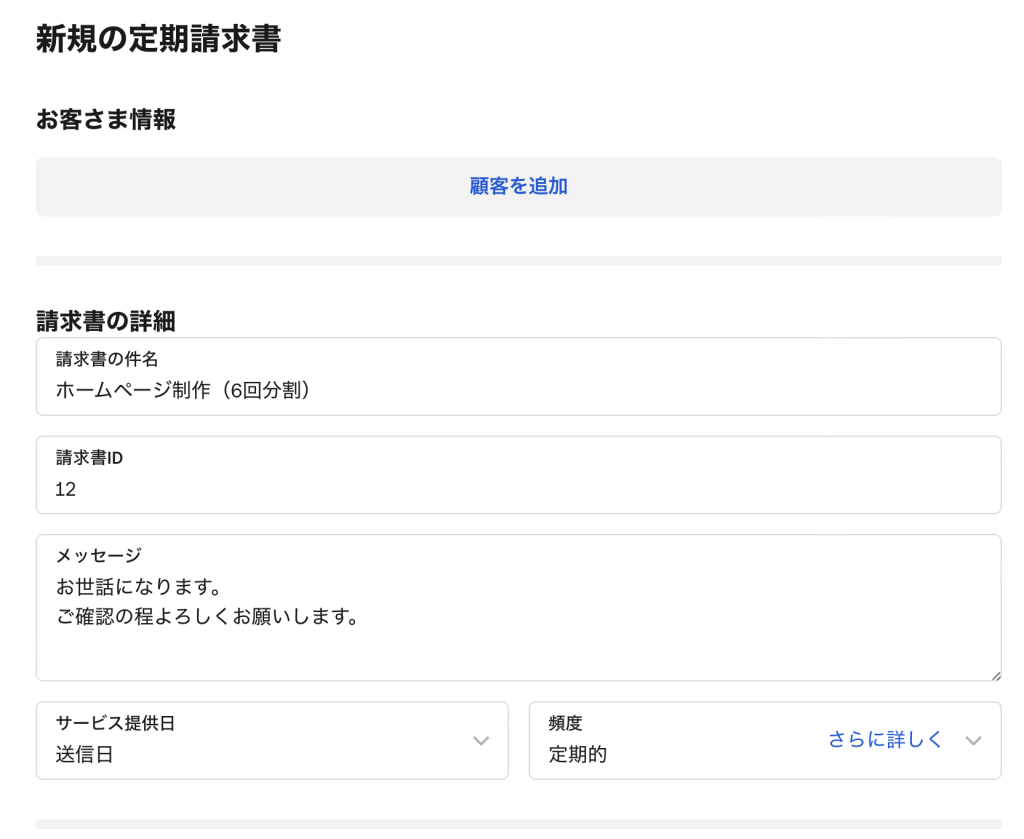Click the お世話になります。 line in the message

(138, 585)
